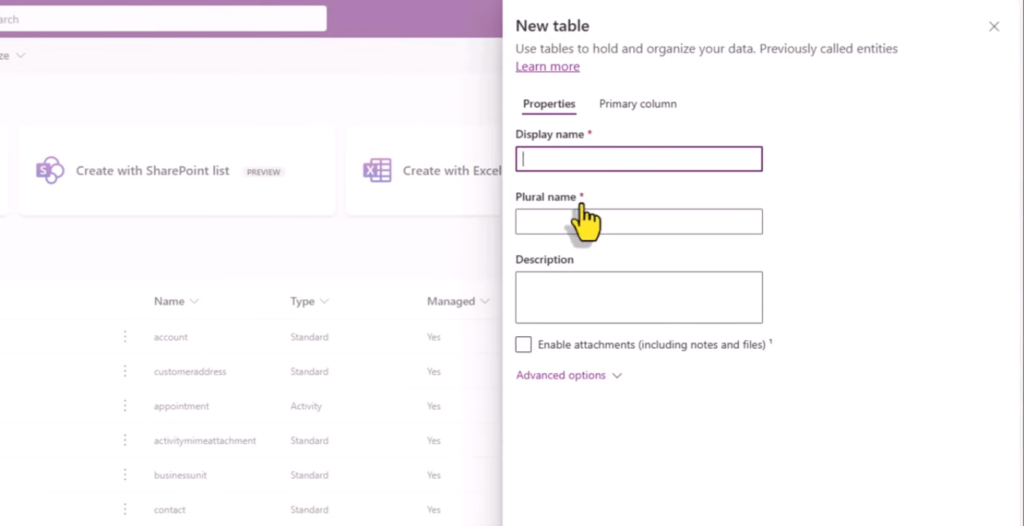Open the more options dots for activitymimeattachment row
Image resolution: width=1024 pixels, height=526 pixels.
pos(125,440)
